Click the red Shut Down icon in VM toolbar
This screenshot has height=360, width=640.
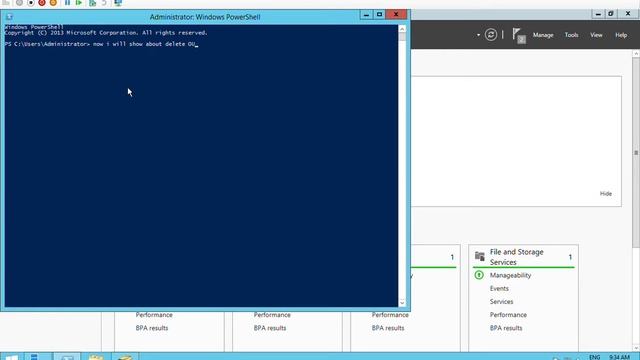pyautogui.click(x=42, y=3)
